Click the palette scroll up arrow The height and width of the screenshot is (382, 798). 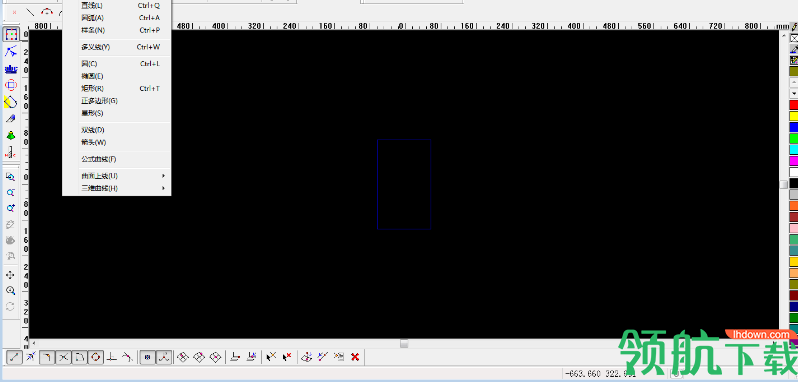click(x=793, y=82)
